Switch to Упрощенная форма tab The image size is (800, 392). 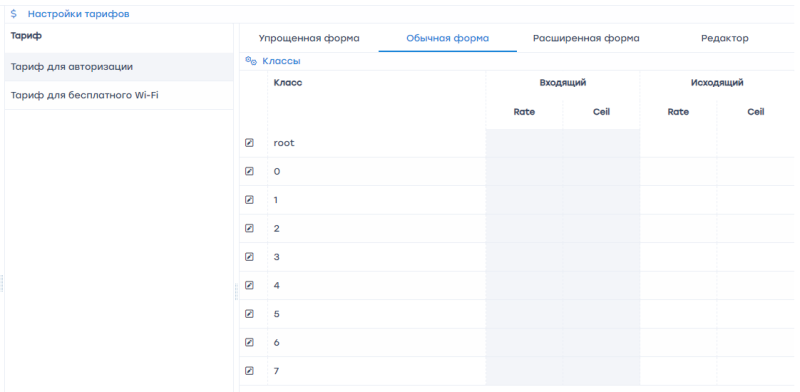click(x=309, y=38)
